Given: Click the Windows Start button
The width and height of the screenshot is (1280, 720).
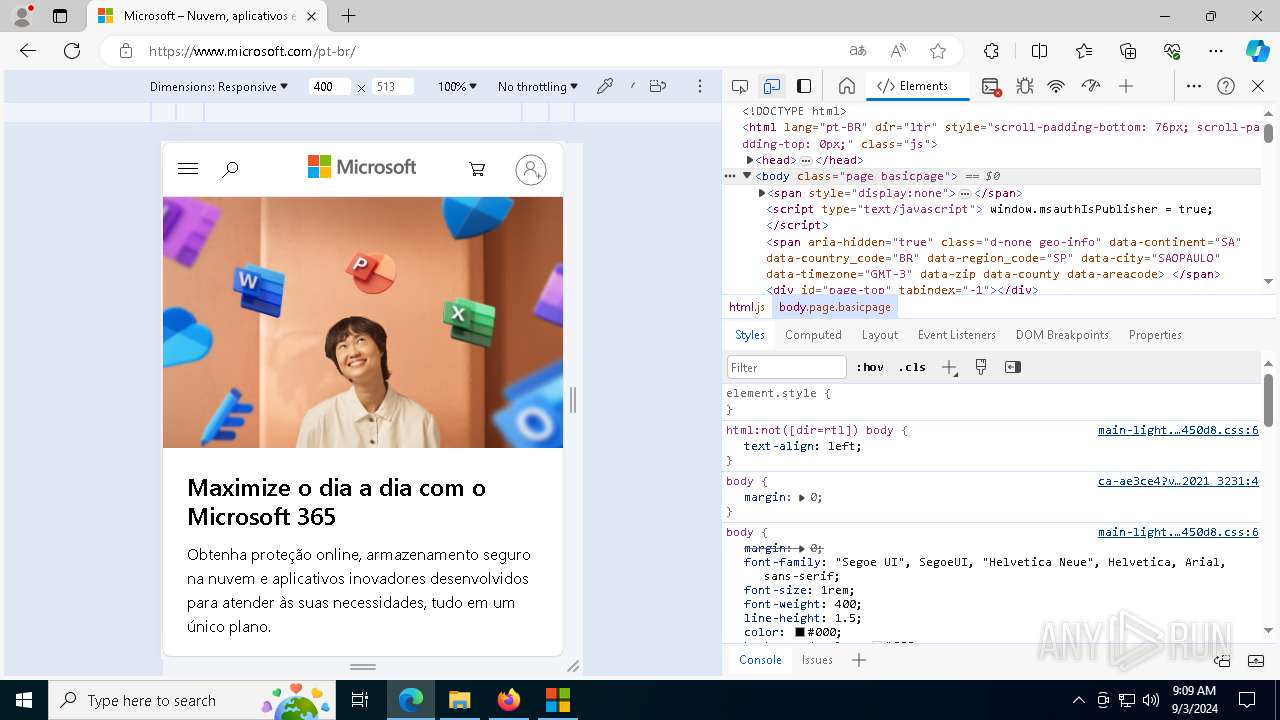Looking at the screenshot, I should click(24, 700).
